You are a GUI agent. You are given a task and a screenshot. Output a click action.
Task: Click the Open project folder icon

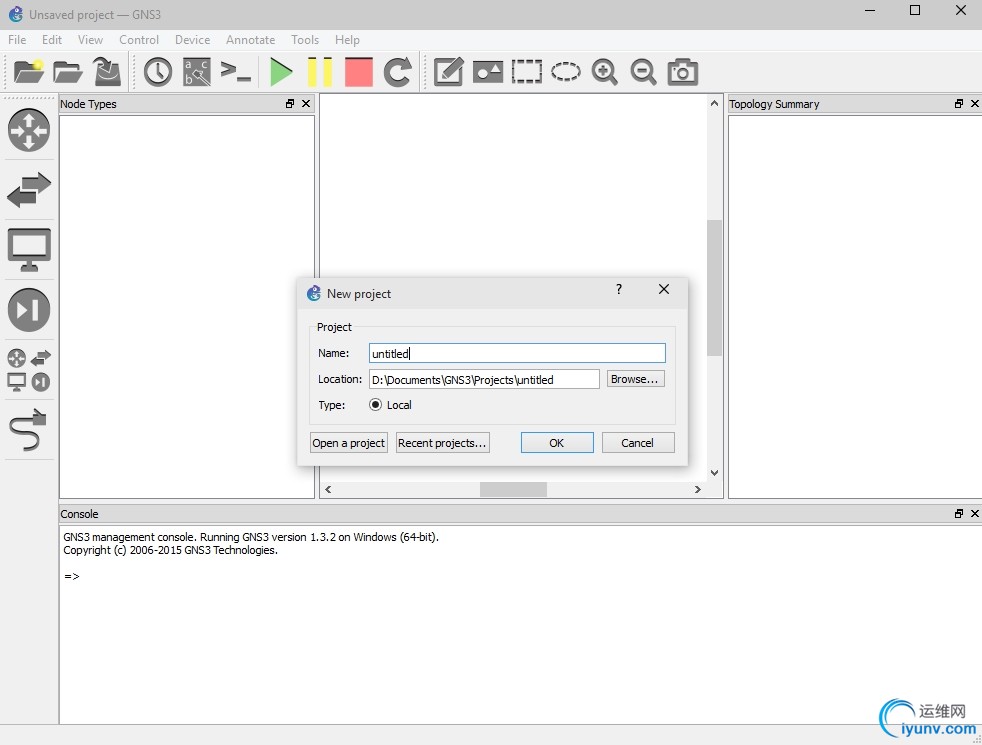coord(68,72)
